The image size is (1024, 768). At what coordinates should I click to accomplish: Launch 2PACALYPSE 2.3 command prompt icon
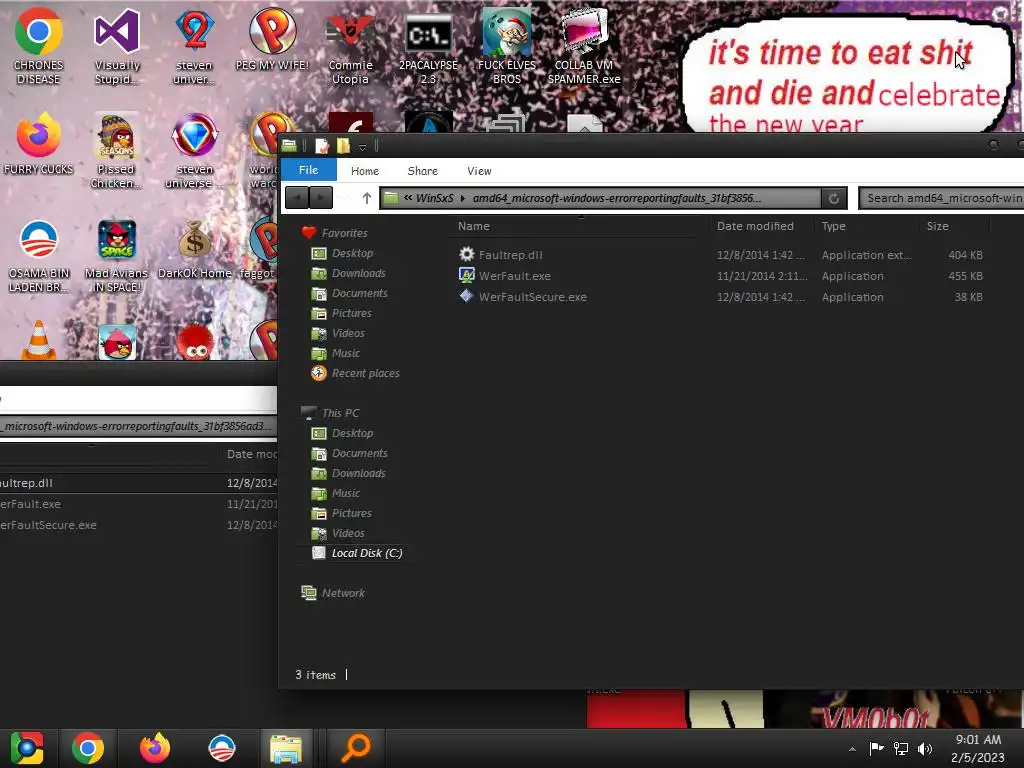pyautogui.click(x=428, y=46)
